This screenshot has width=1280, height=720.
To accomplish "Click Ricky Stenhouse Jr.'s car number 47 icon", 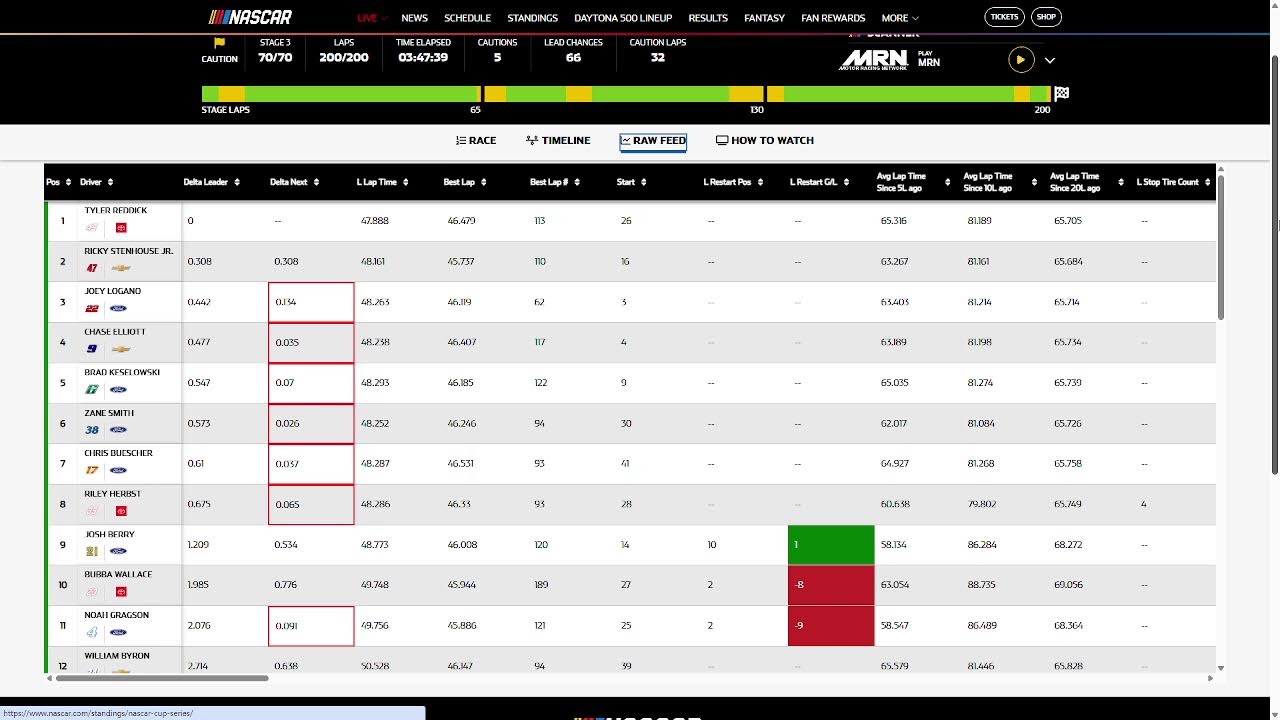I will (92, 268).
